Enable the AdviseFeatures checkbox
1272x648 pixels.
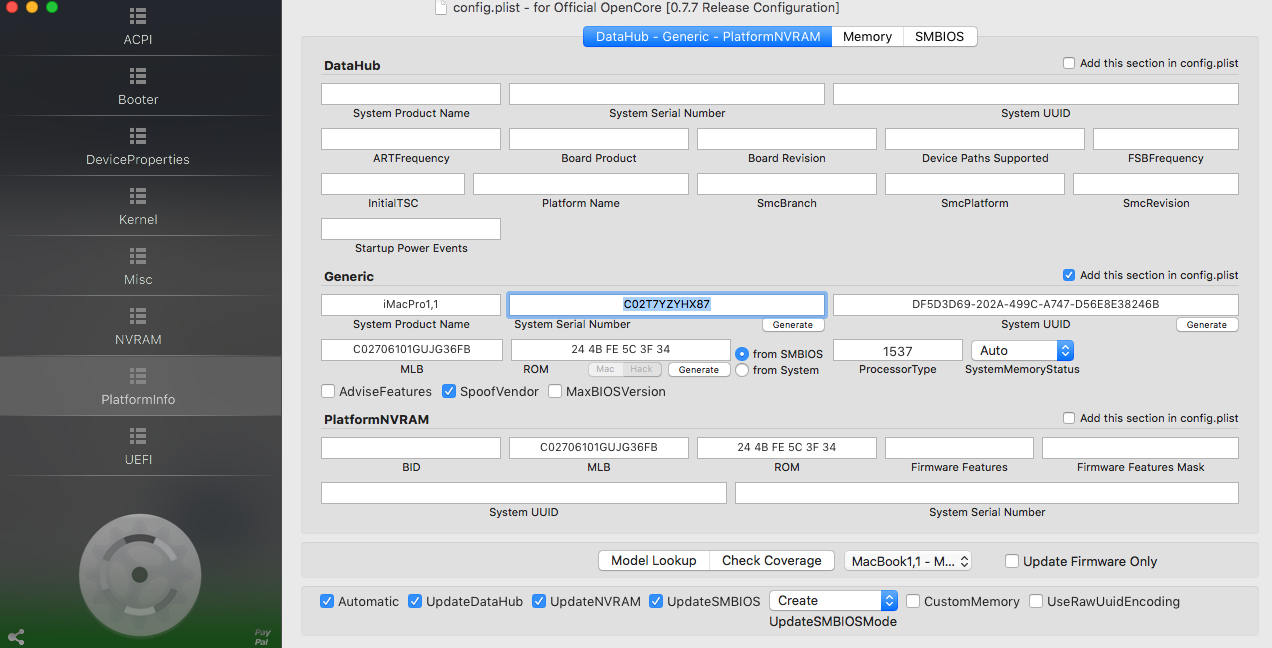(x=328, y=392)
